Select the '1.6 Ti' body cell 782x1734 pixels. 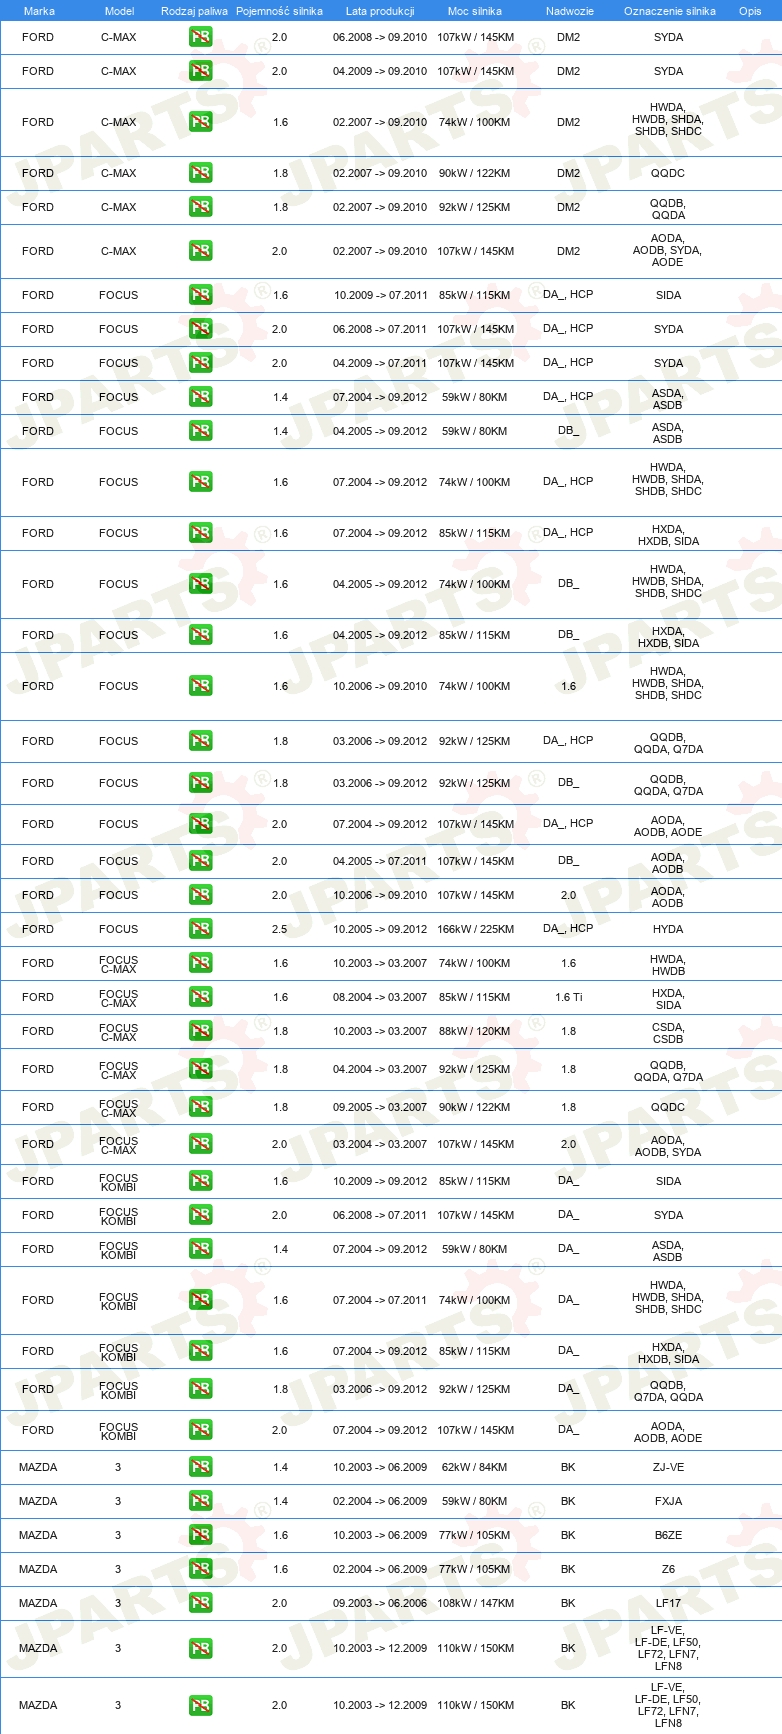point(568,997)
